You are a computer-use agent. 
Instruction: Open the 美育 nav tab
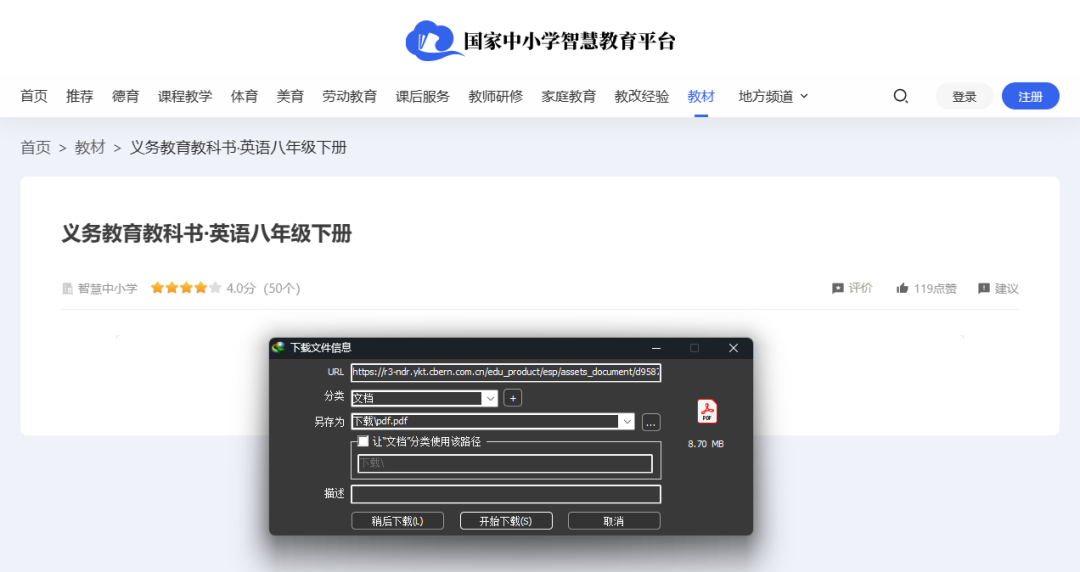pos(290,96)
